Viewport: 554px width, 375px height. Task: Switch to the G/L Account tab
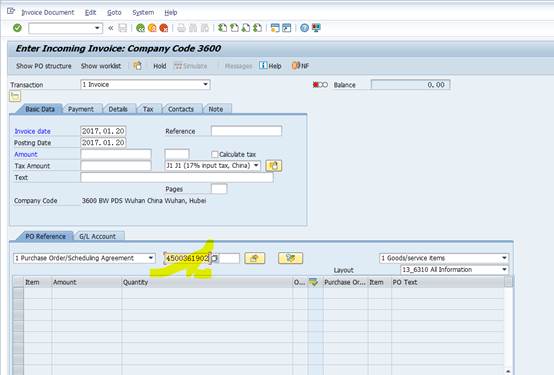click(98, 236)
